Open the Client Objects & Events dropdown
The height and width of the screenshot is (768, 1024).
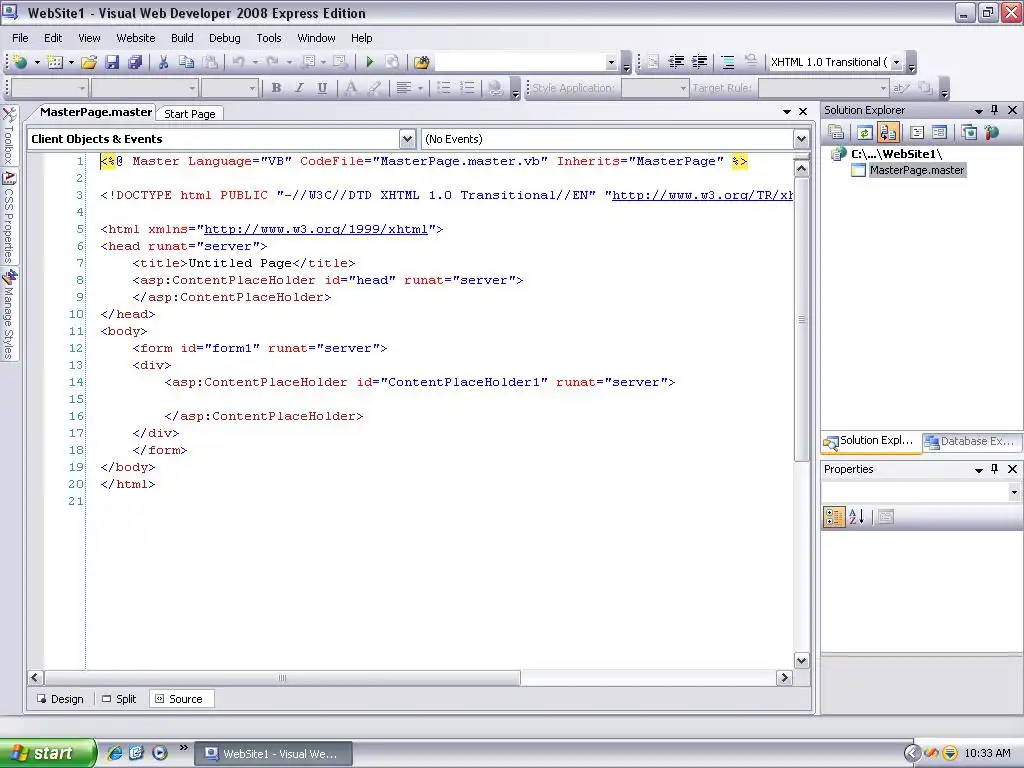point(407,138)
